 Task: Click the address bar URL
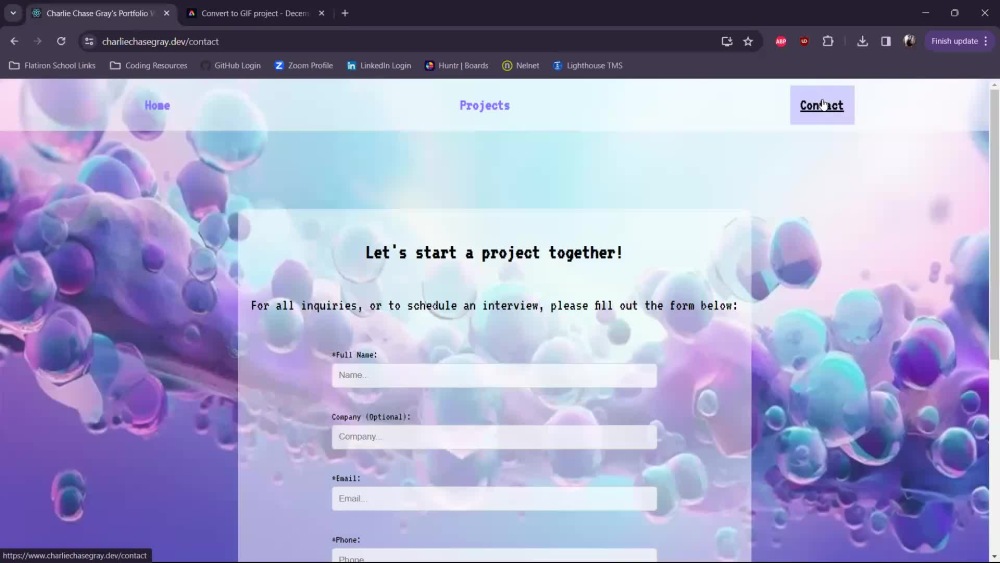tap(160, 41)
